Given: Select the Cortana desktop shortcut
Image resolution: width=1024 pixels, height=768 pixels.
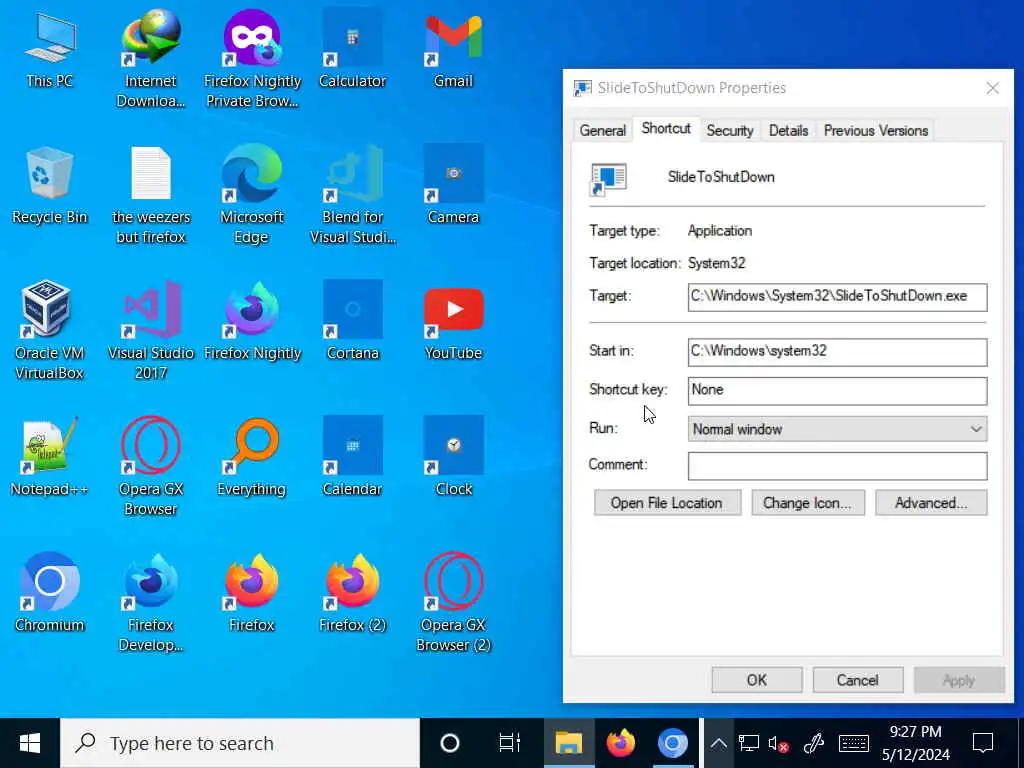Looking at the screenshot, I should click(x=353, y=323).
